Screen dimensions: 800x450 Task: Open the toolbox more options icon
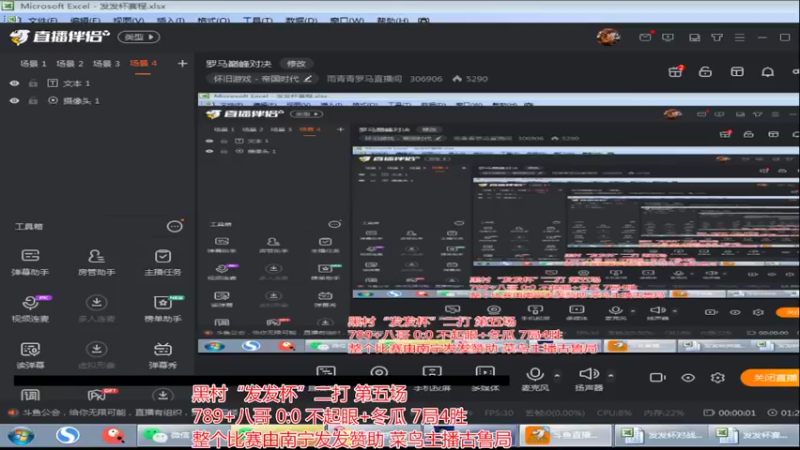pyautogui.click(x=174, y=226)
